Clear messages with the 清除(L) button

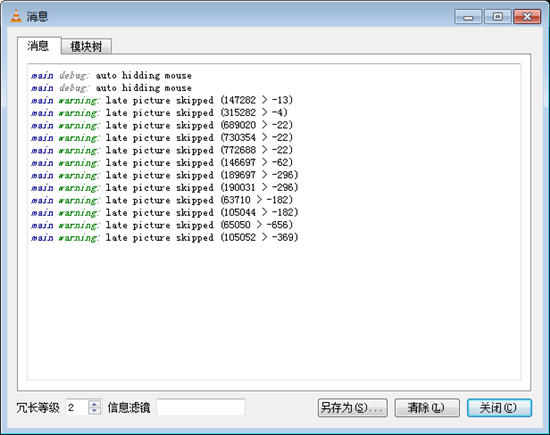click(x=427, y=408)
